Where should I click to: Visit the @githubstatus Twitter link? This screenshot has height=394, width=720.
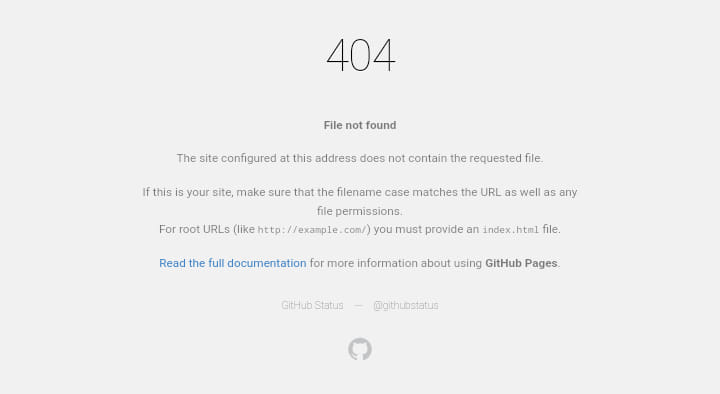pyautogui.click(x=405, y=305)
